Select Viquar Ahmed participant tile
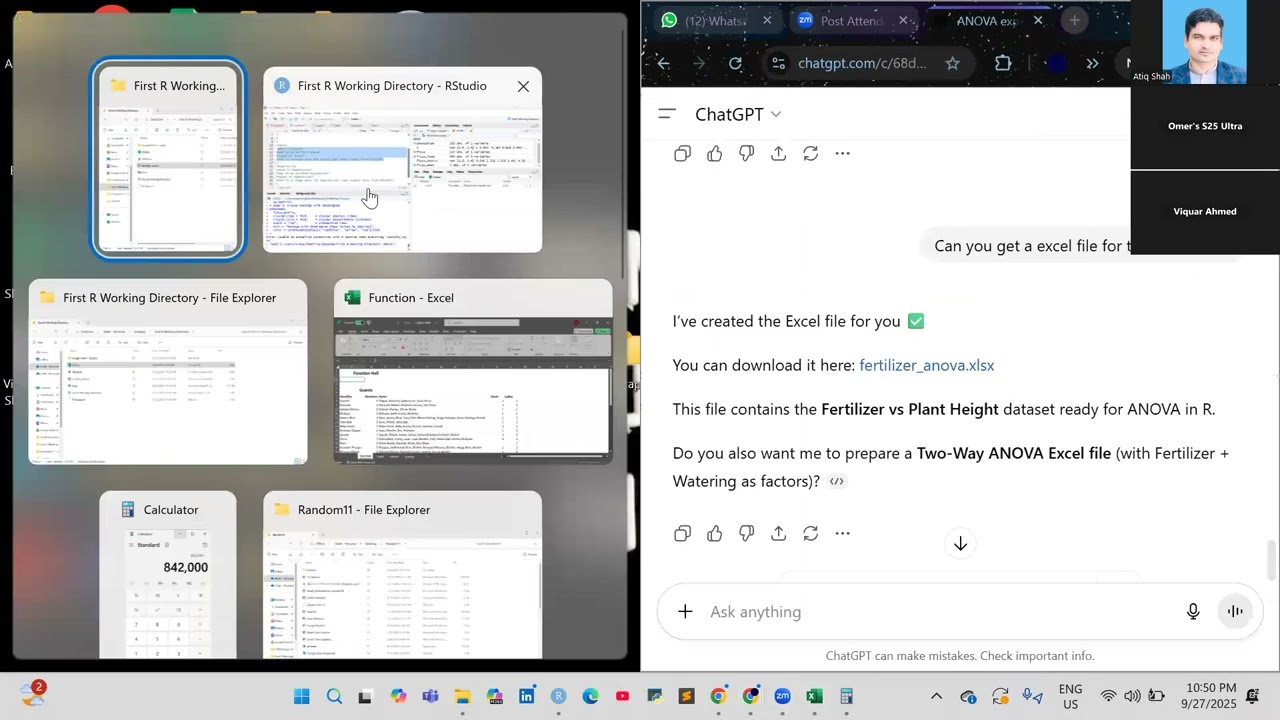 point(1205,212)
